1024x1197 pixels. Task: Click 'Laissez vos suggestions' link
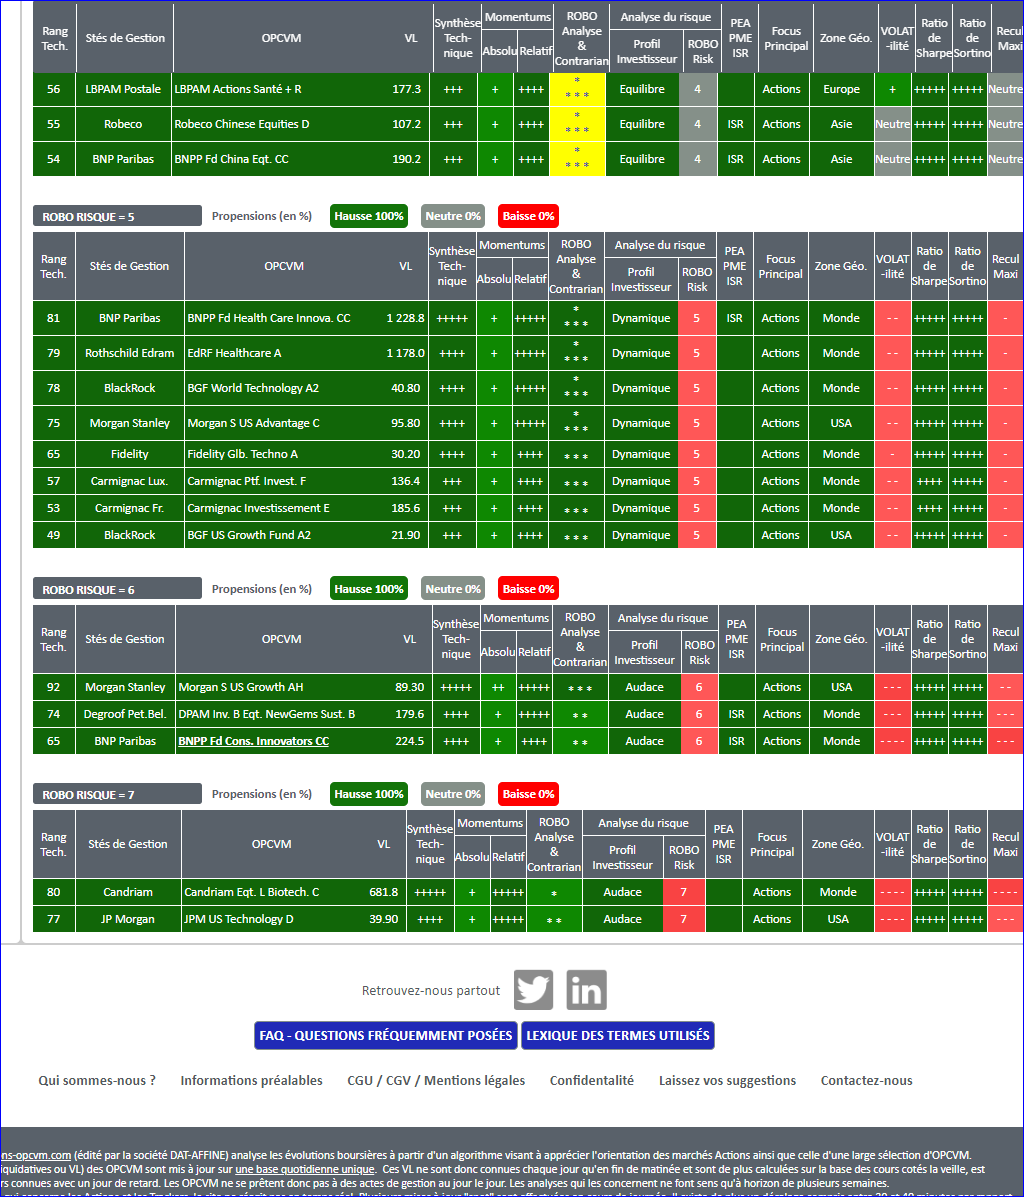click(727, 1080)
